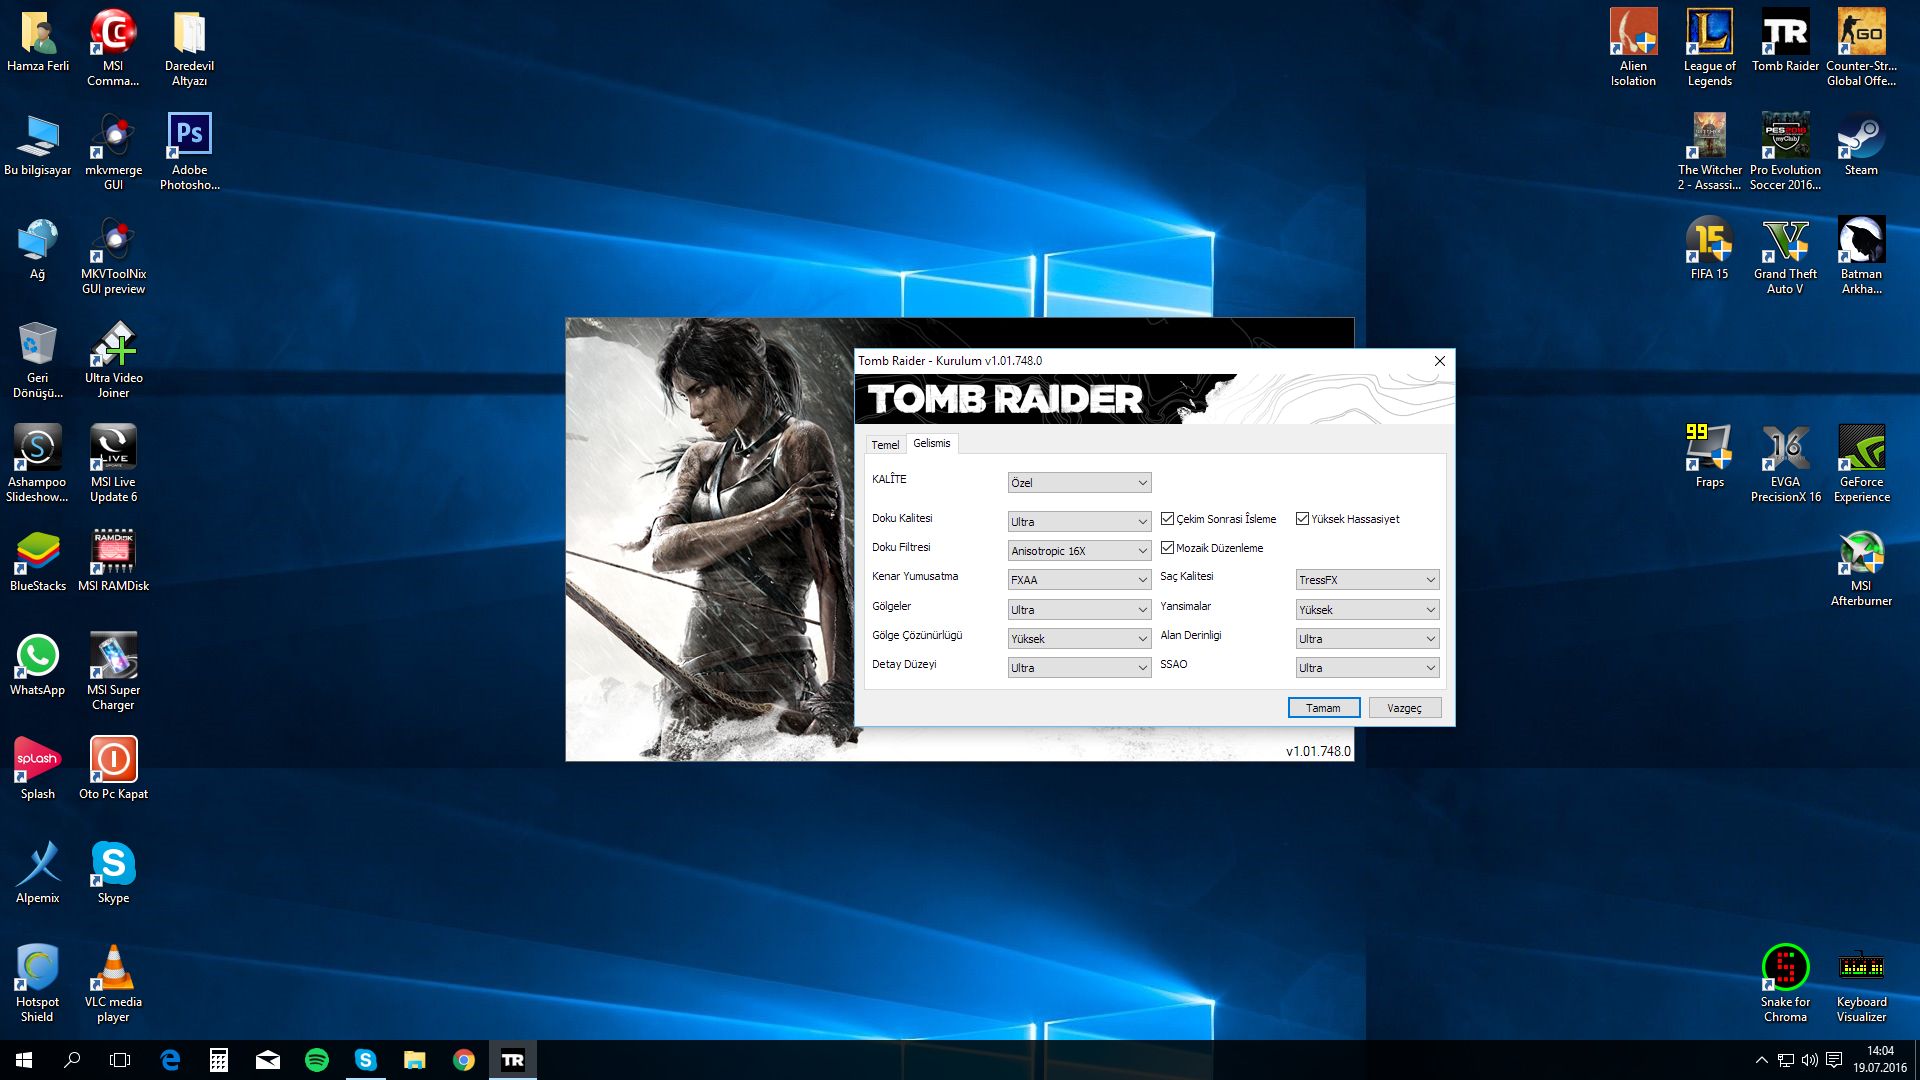
Task: Open Oto Pc Kapat shortcut
Action: tap(113, 768)
